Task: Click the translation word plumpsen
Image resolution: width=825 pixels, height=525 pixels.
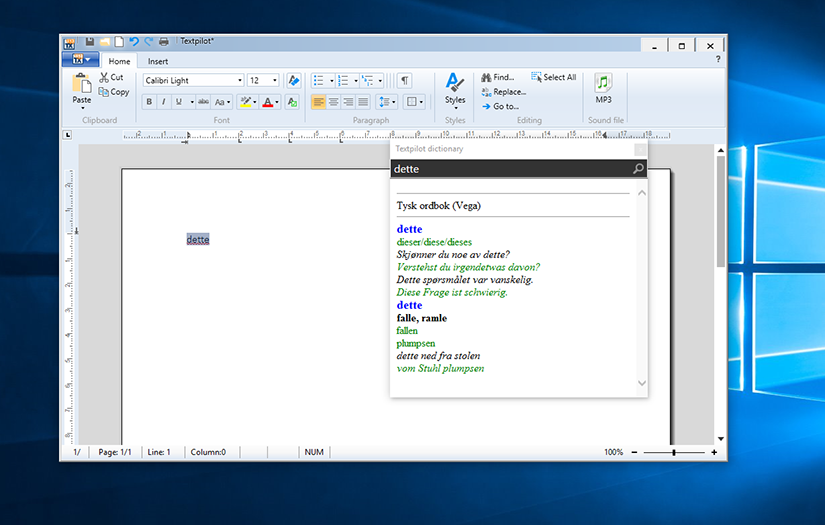Action: pyautogui.click(x=416, y=344)
